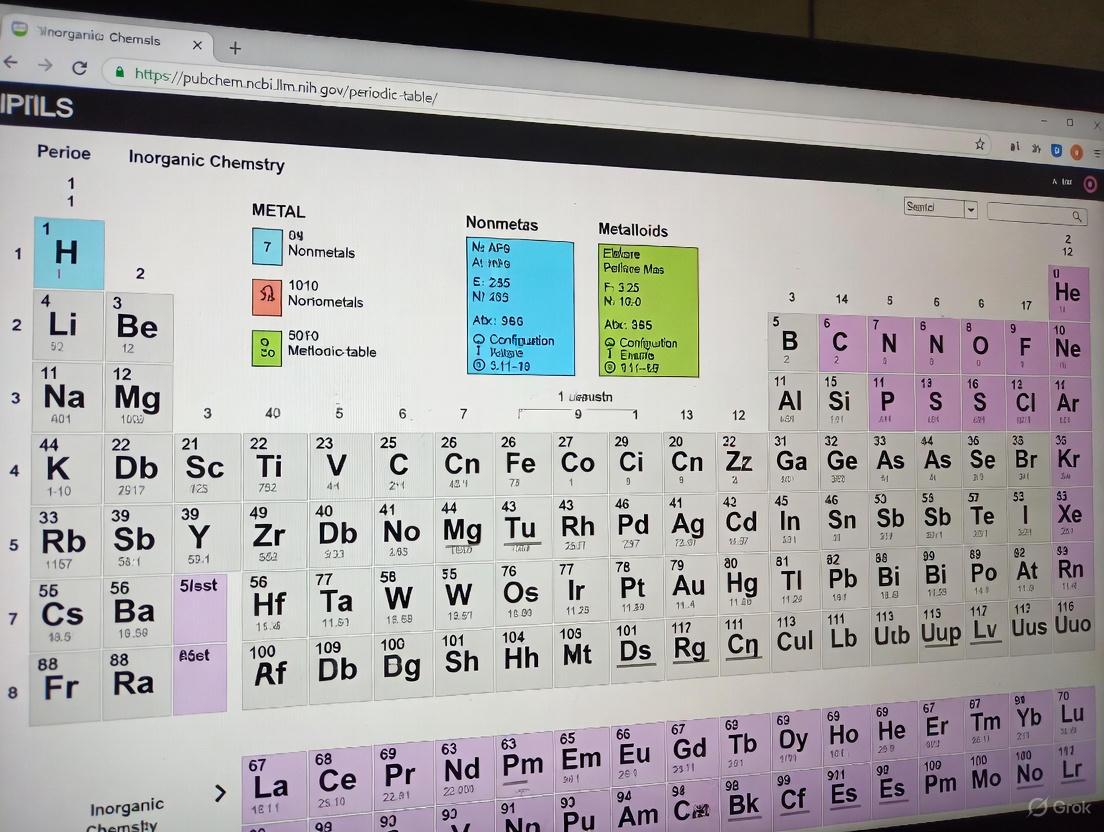Select the Be element cell
Screen dimensions: 1104x832
[139, 327]
